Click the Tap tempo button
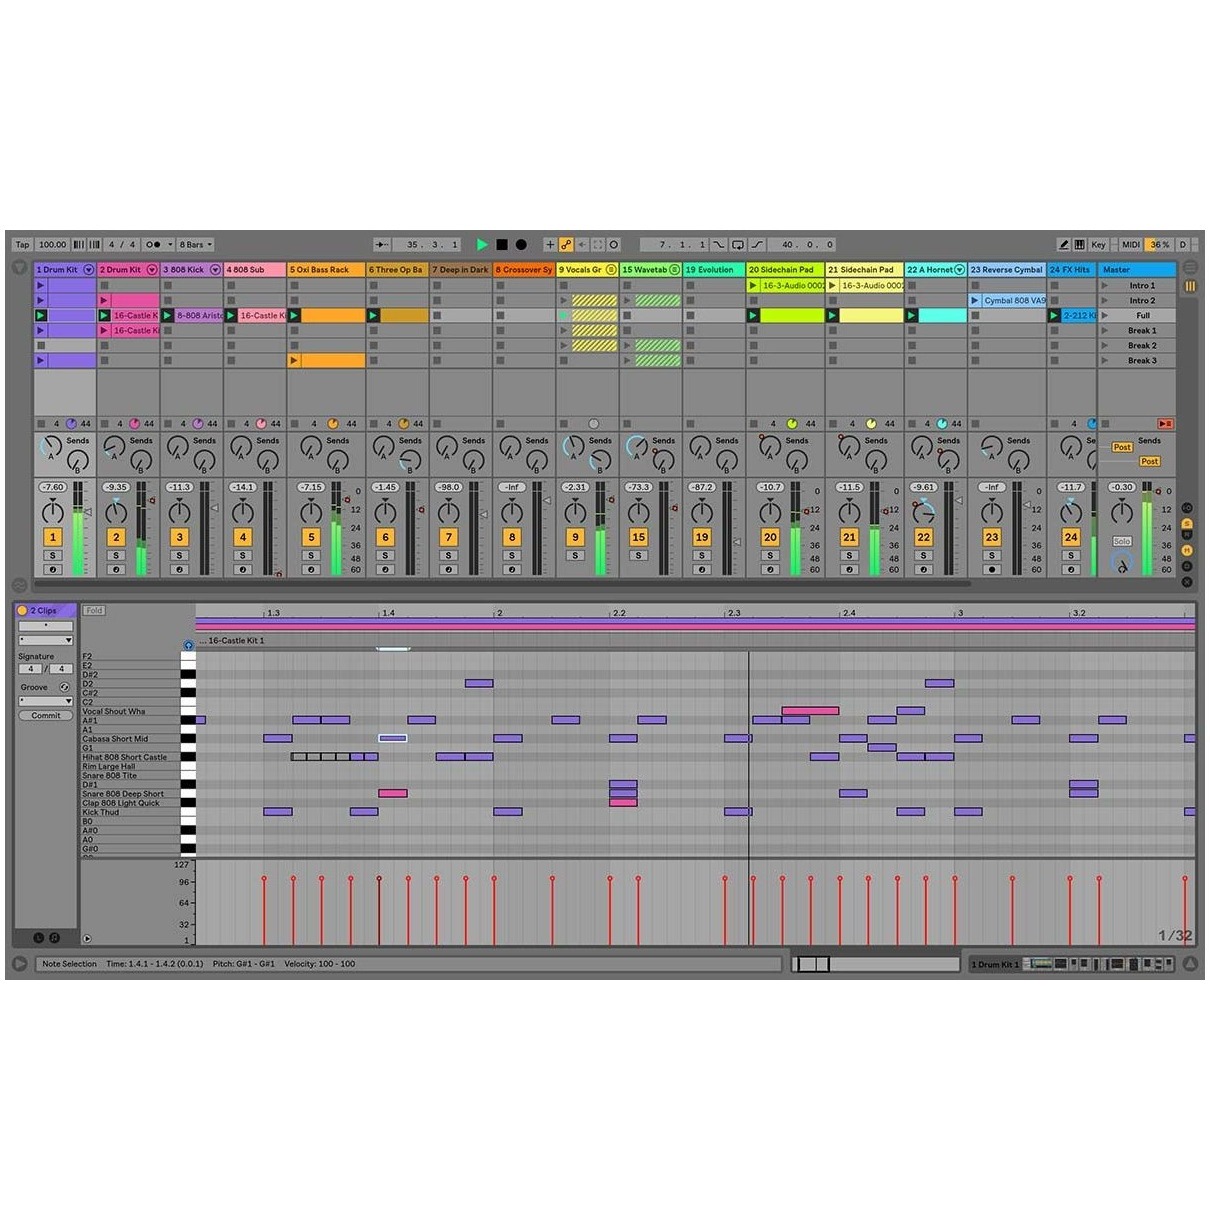Viewport: 1210px width, 1210px height. [x=22, y=244]
